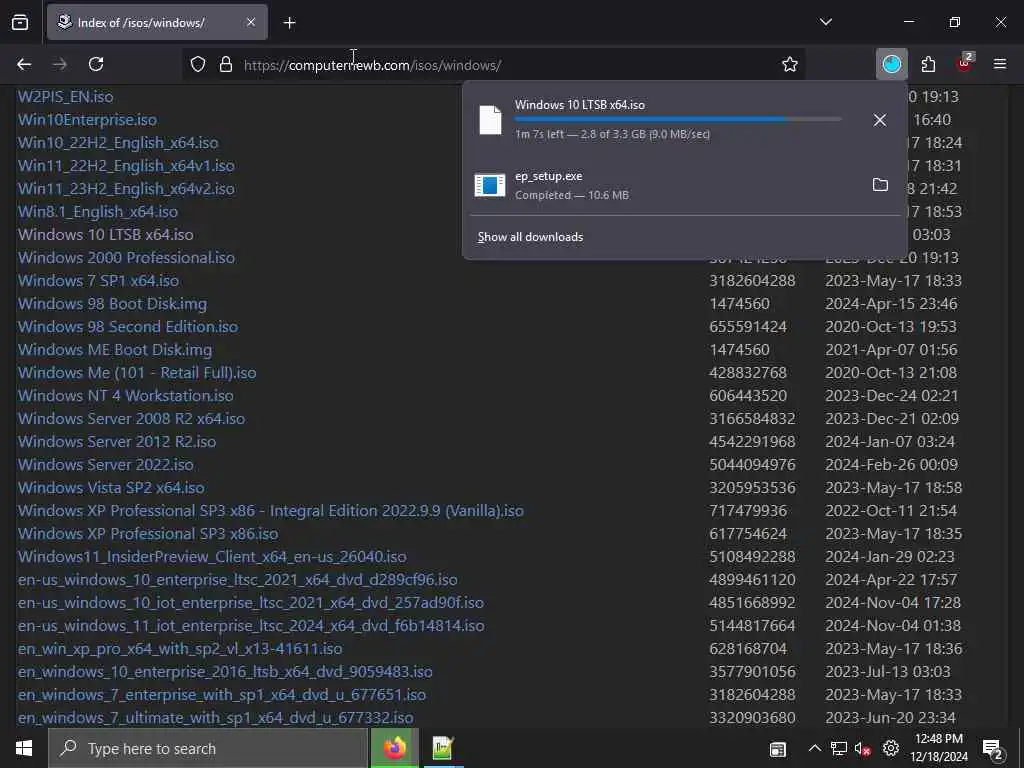Open the network status tray icon
1024x768 pixels.
[x=839, y=748]
